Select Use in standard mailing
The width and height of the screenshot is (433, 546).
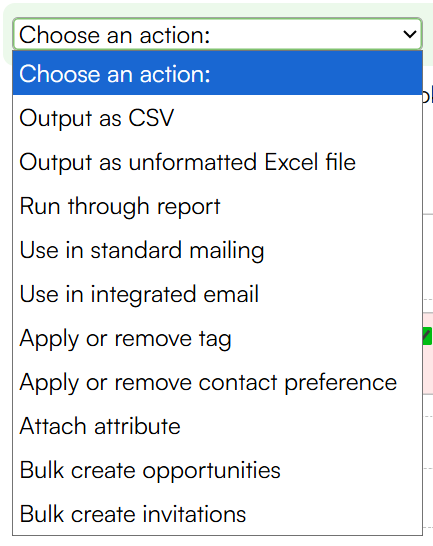(217, 250)
